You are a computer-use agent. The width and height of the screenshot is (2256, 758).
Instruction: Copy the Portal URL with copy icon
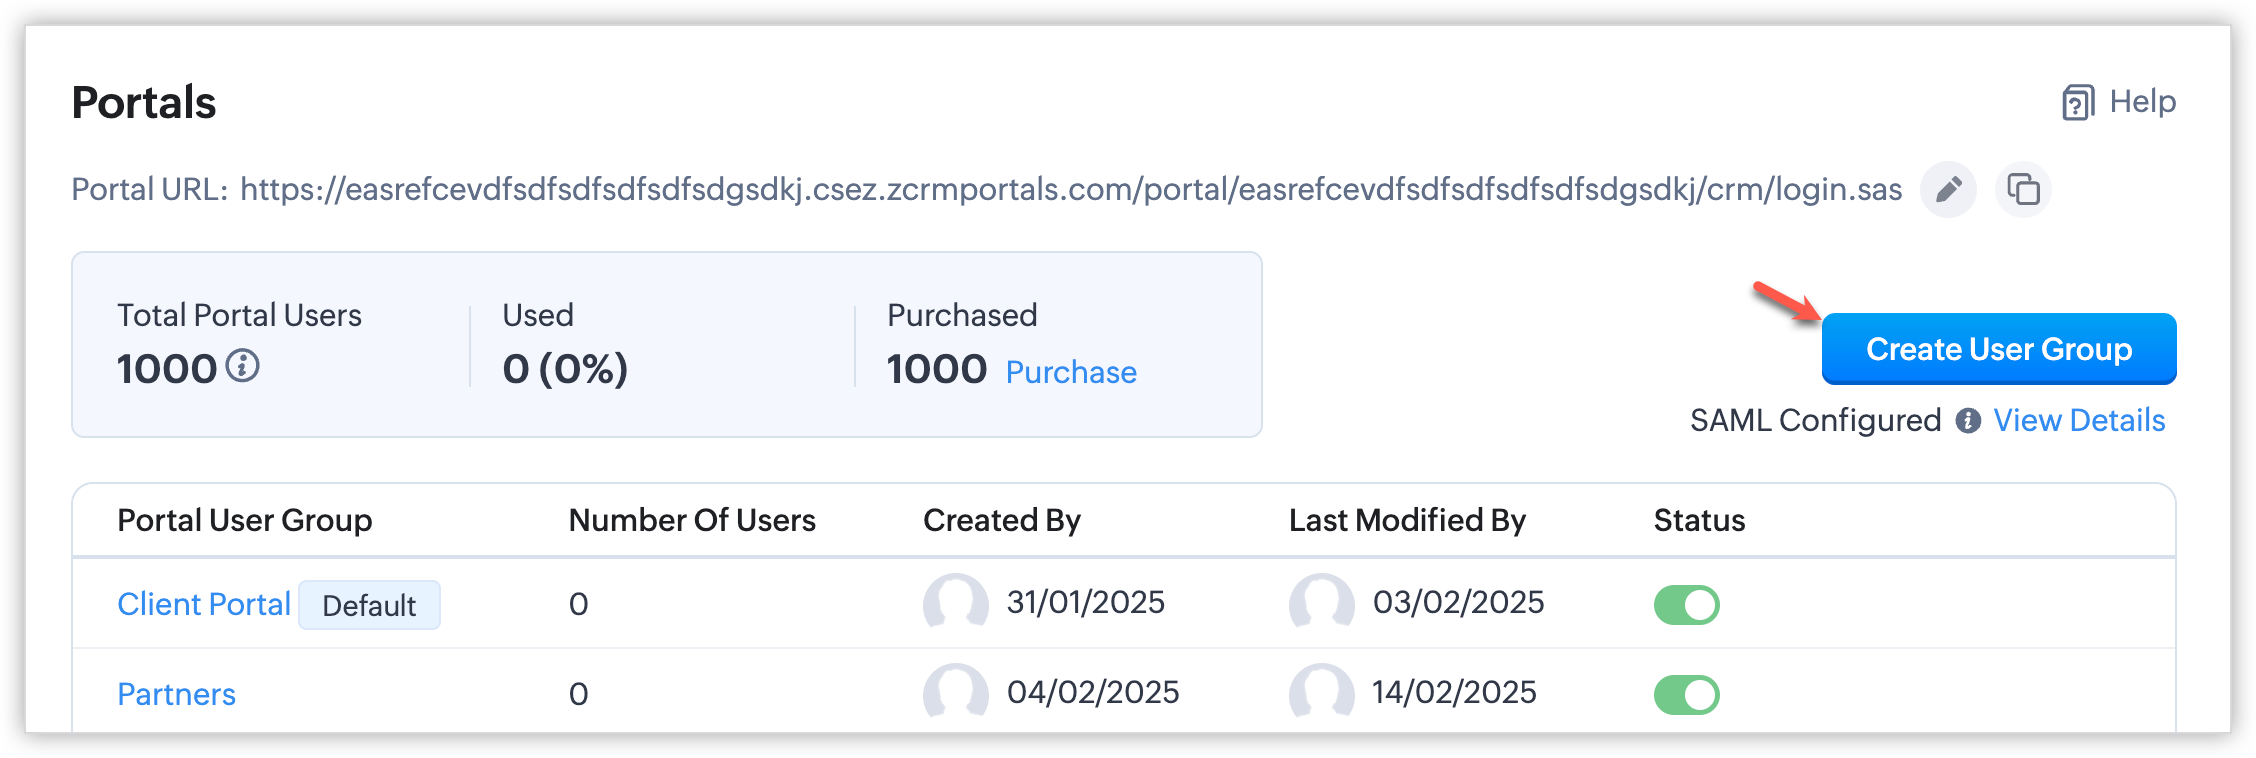[2023, 189]
